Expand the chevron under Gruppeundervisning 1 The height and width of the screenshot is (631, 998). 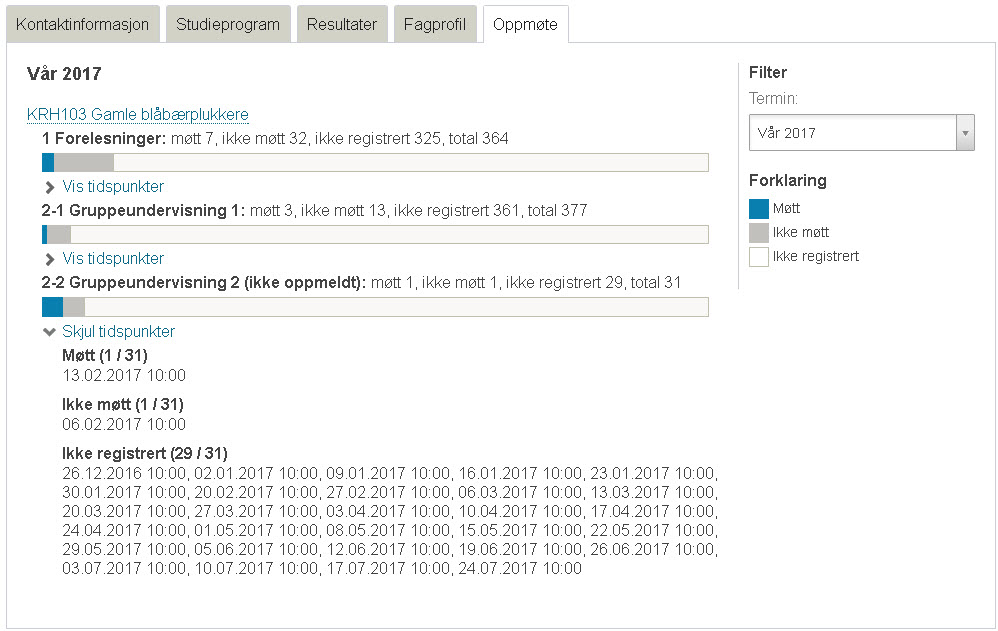50,259
